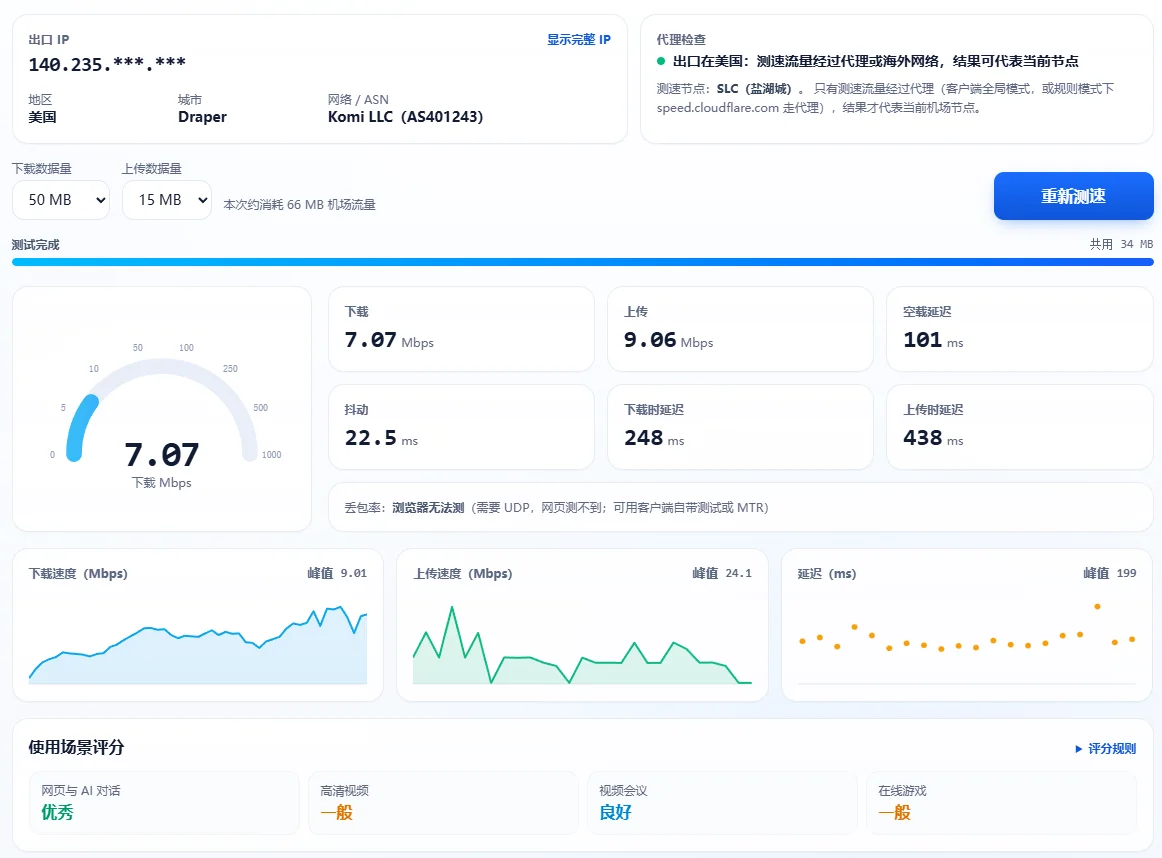Click the 上传 9.06 Mbps result card

pyautogui.click(x=740, y=329)
